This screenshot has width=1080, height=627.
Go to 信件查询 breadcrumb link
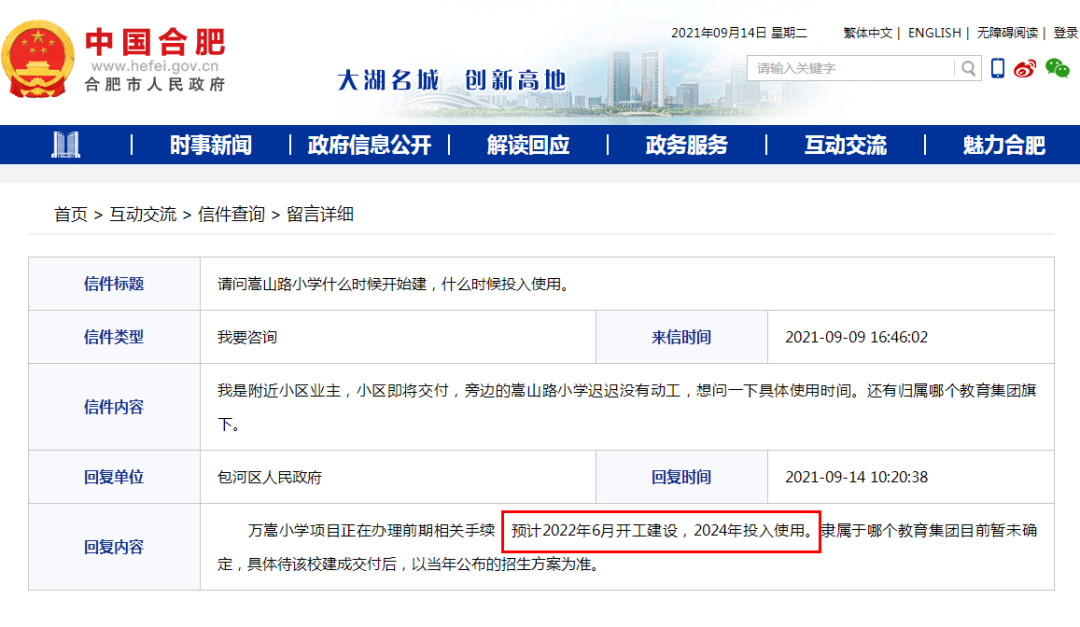(231, 214)
